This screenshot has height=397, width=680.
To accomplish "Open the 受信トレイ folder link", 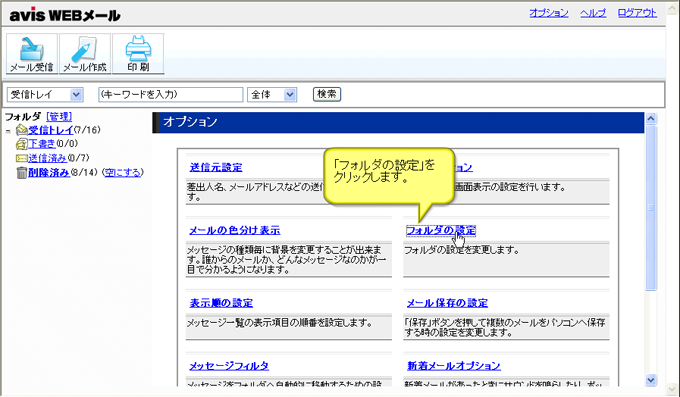I will coord(51,130).
